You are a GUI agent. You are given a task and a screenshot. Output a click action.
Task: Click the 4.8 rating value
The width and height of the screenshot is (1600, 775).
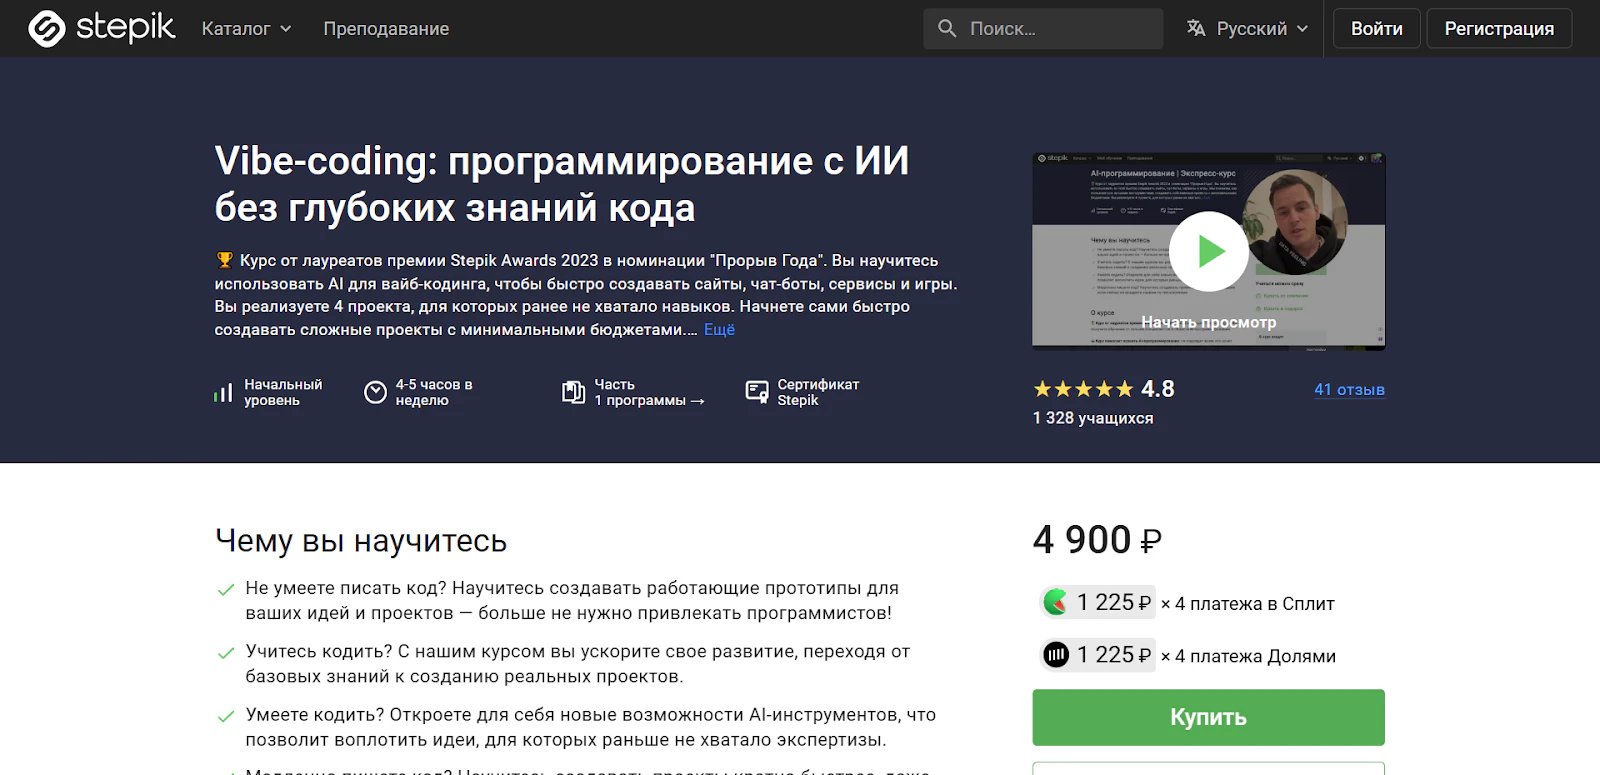click(1158, 389)
